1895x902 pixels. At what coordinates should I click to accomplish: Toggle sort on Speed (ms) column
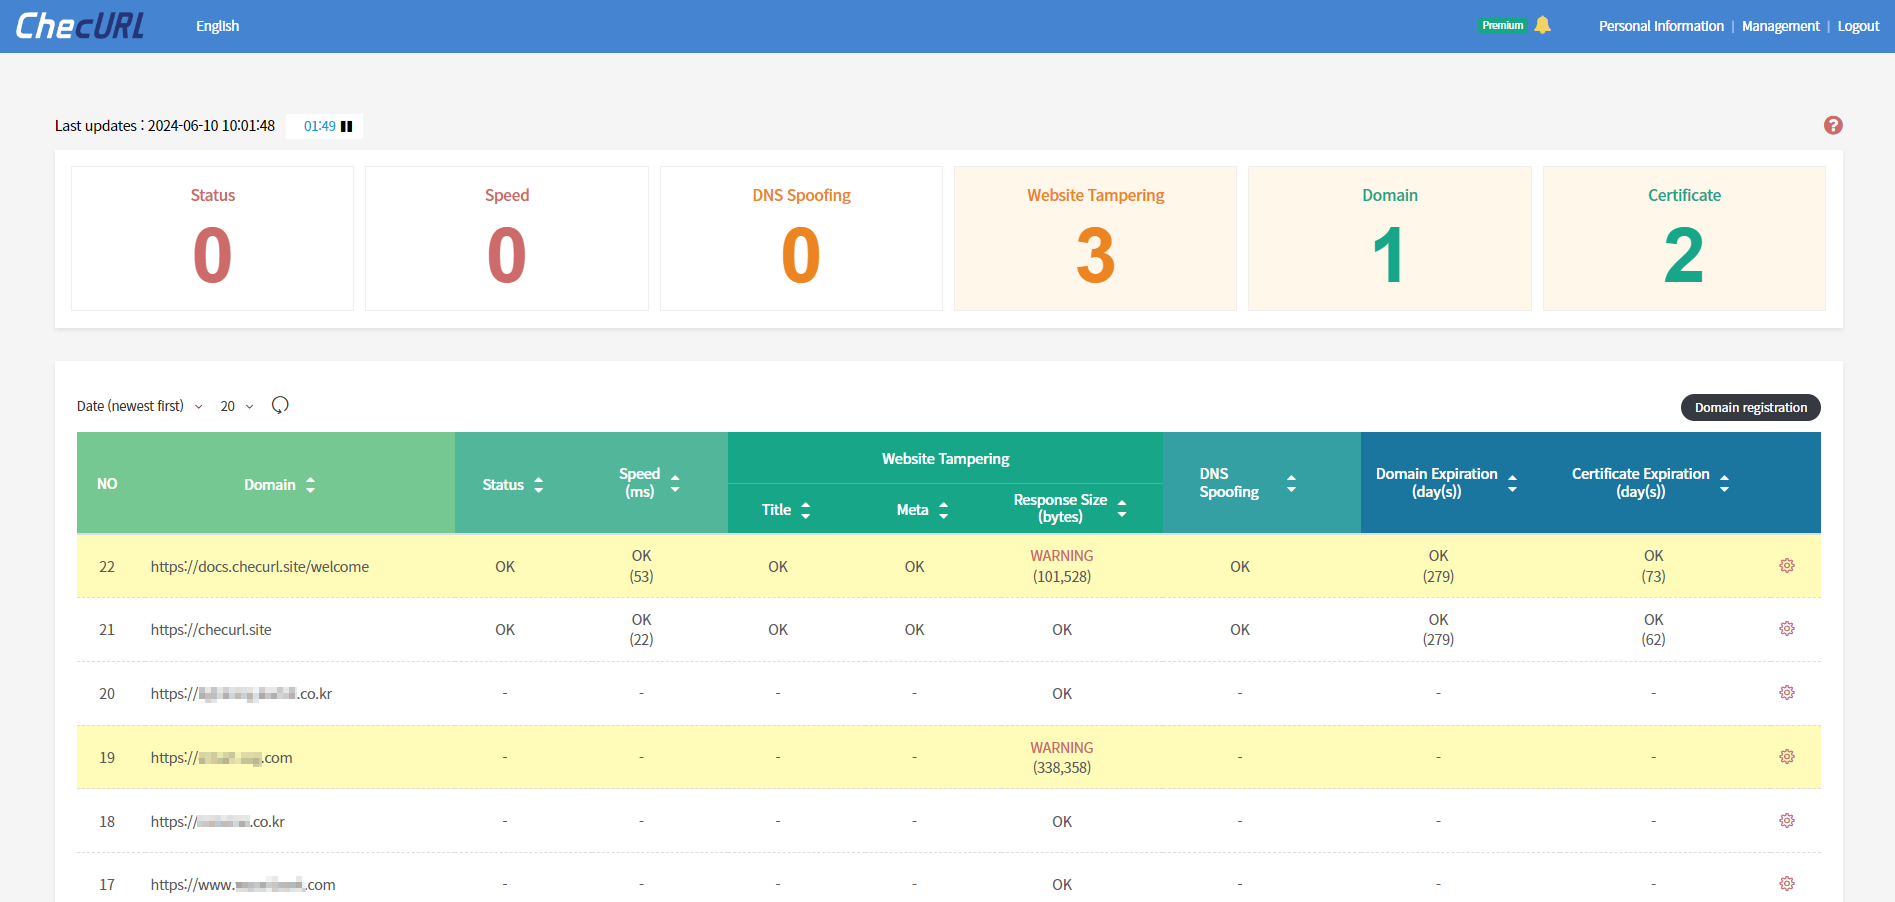pos(675,484)
